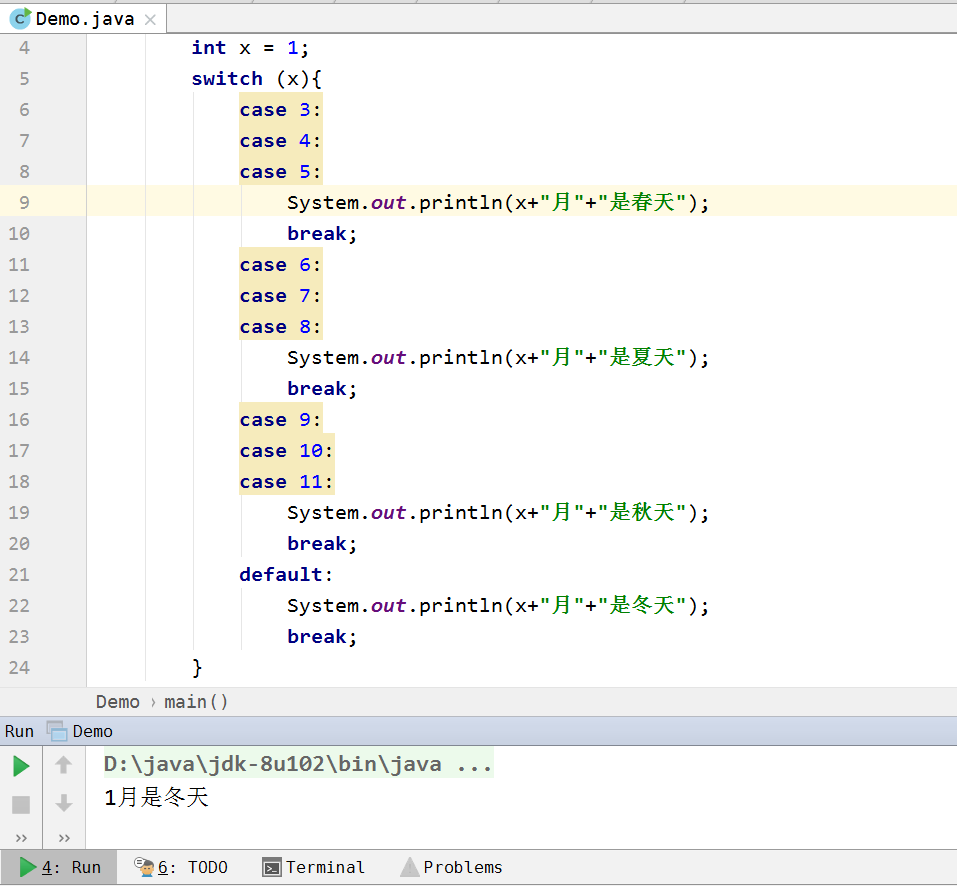Viewport: 957px width, 886px height.
Task: Click the case 10: label
Action: pos(286,451)
